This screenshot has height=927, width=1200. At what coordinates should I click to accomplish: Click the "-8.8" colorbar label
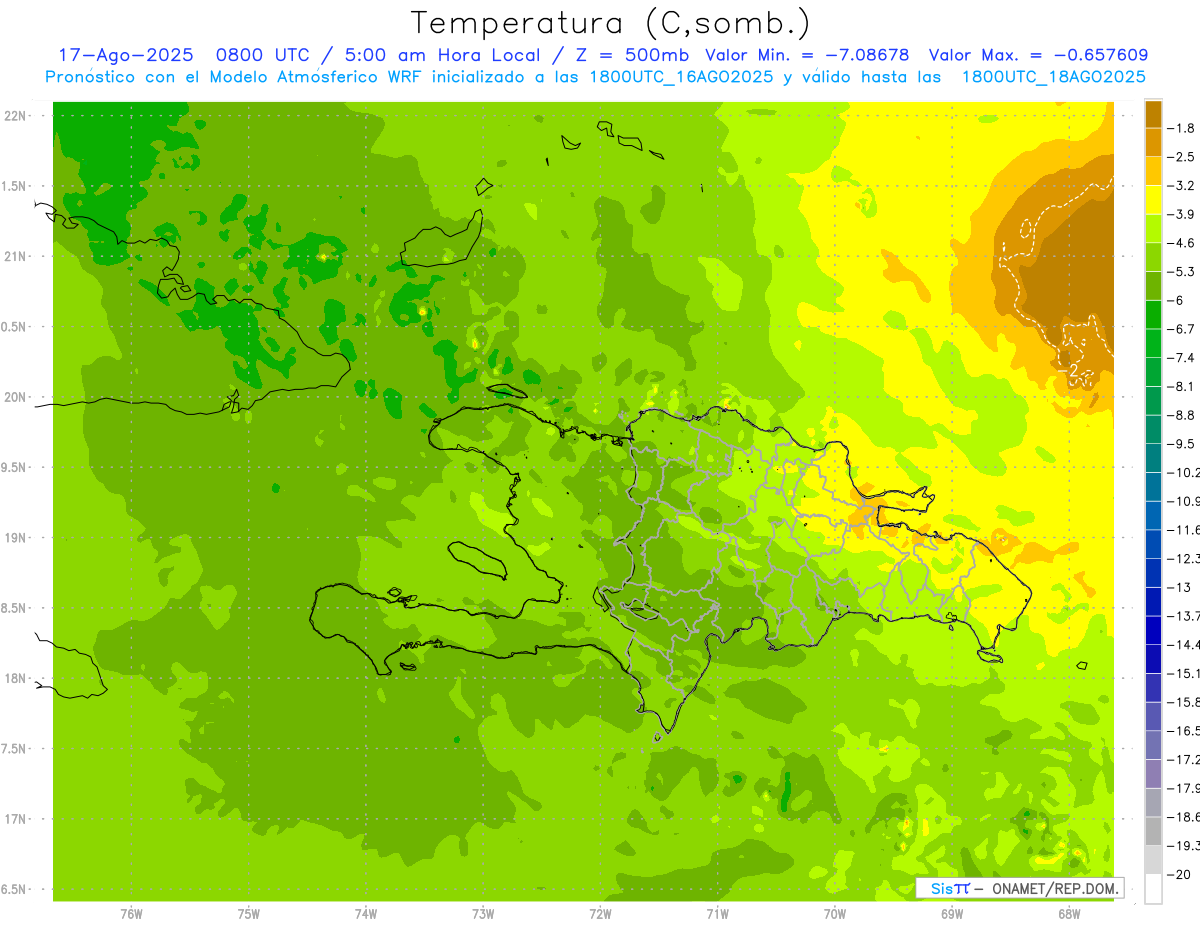click(1183, 415)
